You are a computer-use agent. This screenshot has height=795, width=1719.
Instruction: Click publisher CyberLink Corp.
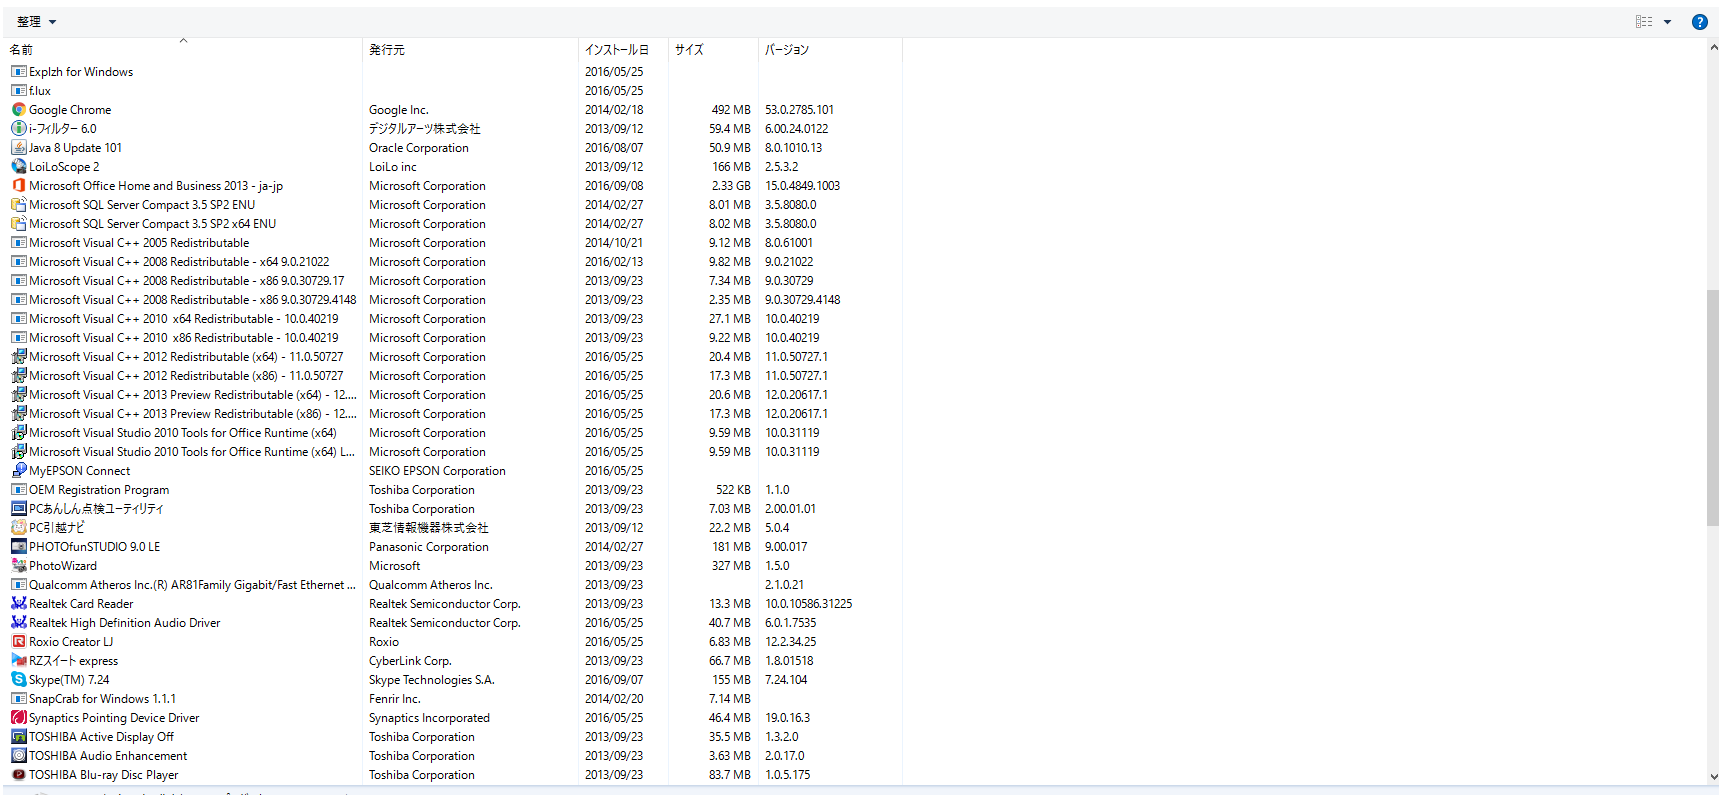click(x=410, y=661)
